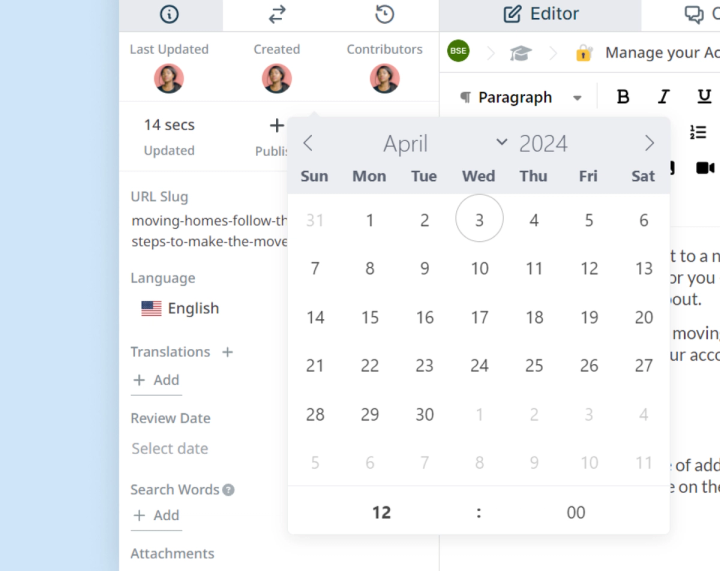Go to next month in calendar
This screenshot has height=571, width=720.
649,143
